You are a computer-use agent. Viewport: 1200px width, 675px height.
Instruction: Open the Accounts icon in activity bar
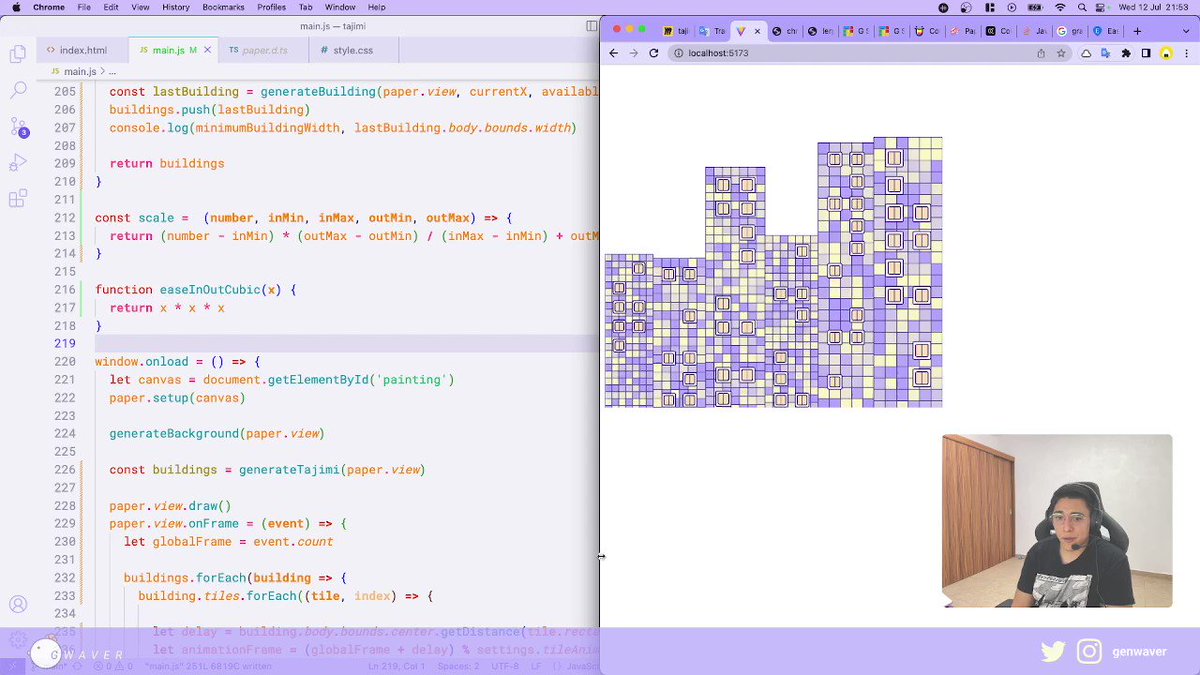coord(18,604)
